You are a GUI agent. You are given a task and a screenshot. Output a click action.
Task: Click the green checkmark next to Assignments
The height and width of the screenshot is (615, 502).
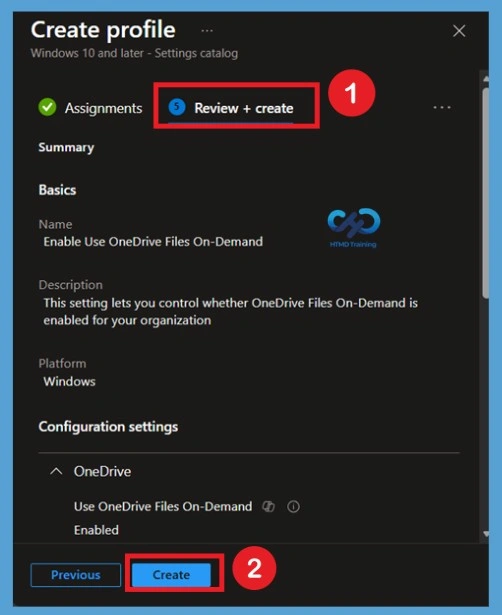[x=47, y=107]
